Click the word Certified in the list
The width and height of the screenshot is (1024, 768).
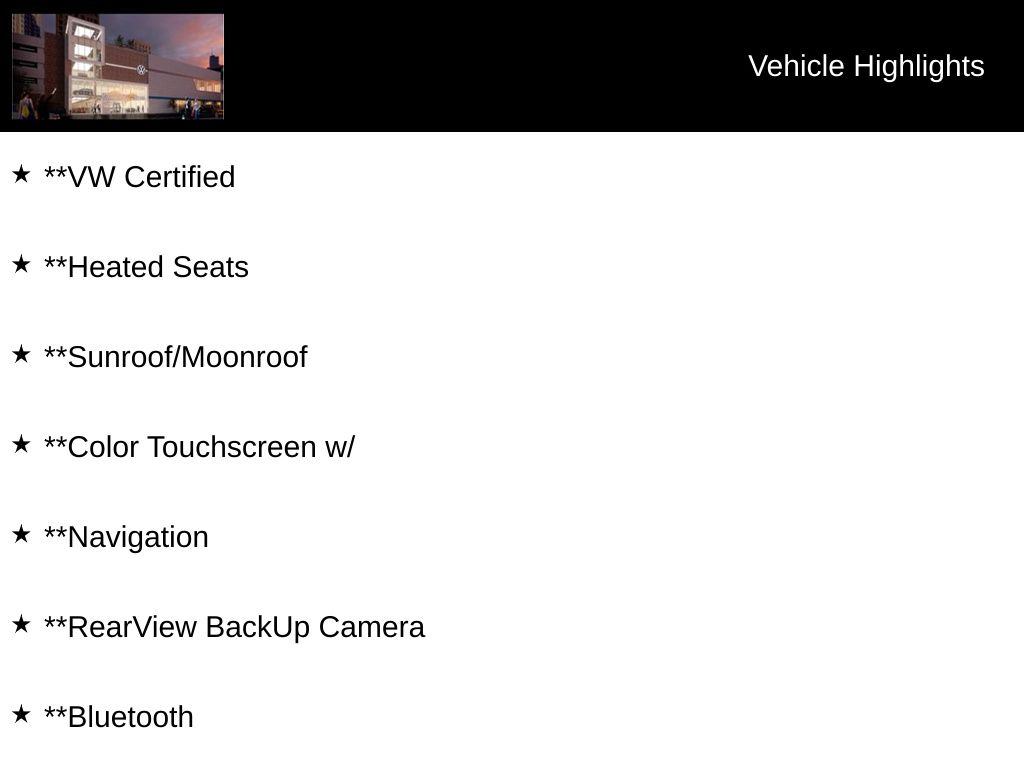[179, 177]
